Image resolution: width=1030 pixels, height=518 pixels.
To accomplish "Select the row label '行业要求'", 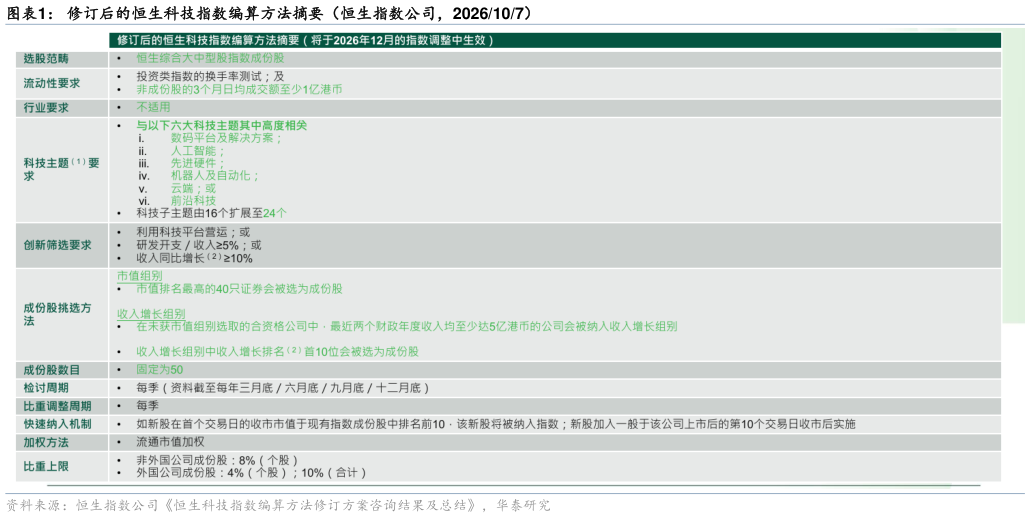I will tap(46, 108).
